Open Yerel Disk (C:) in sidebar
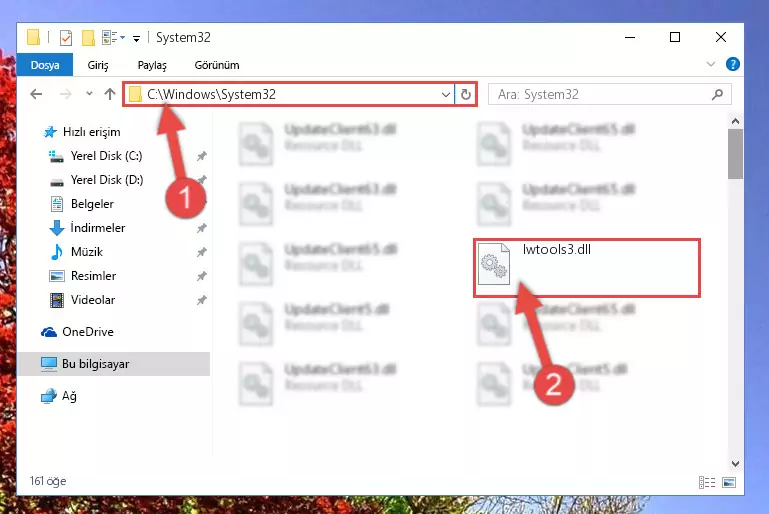This screenshot has width=769, height=514. coord(106,156)
